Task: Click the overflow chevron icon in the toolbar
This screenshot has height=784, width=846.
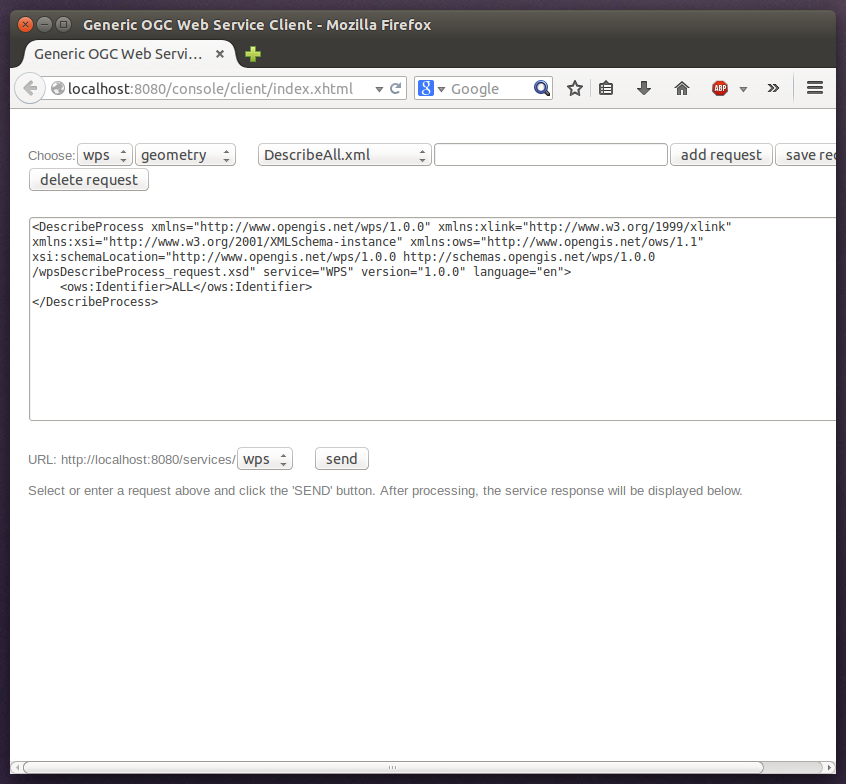Action: [773, 88]
